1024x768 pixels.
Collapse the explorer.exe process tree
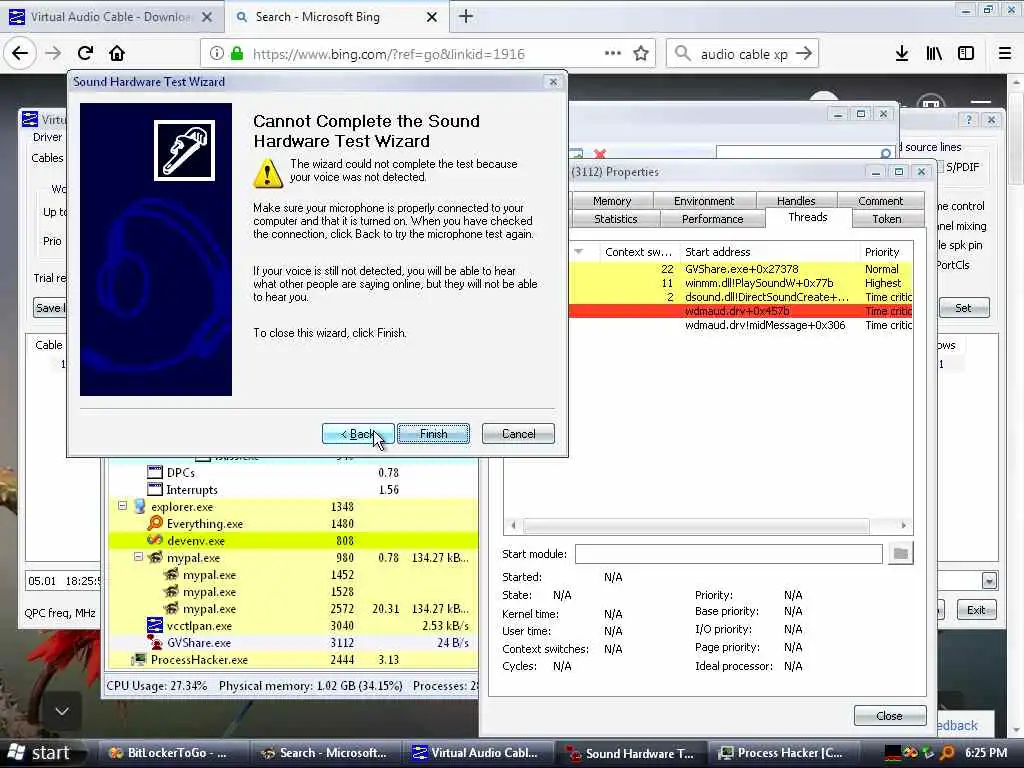pyautogui.click(x=122, y=506)
